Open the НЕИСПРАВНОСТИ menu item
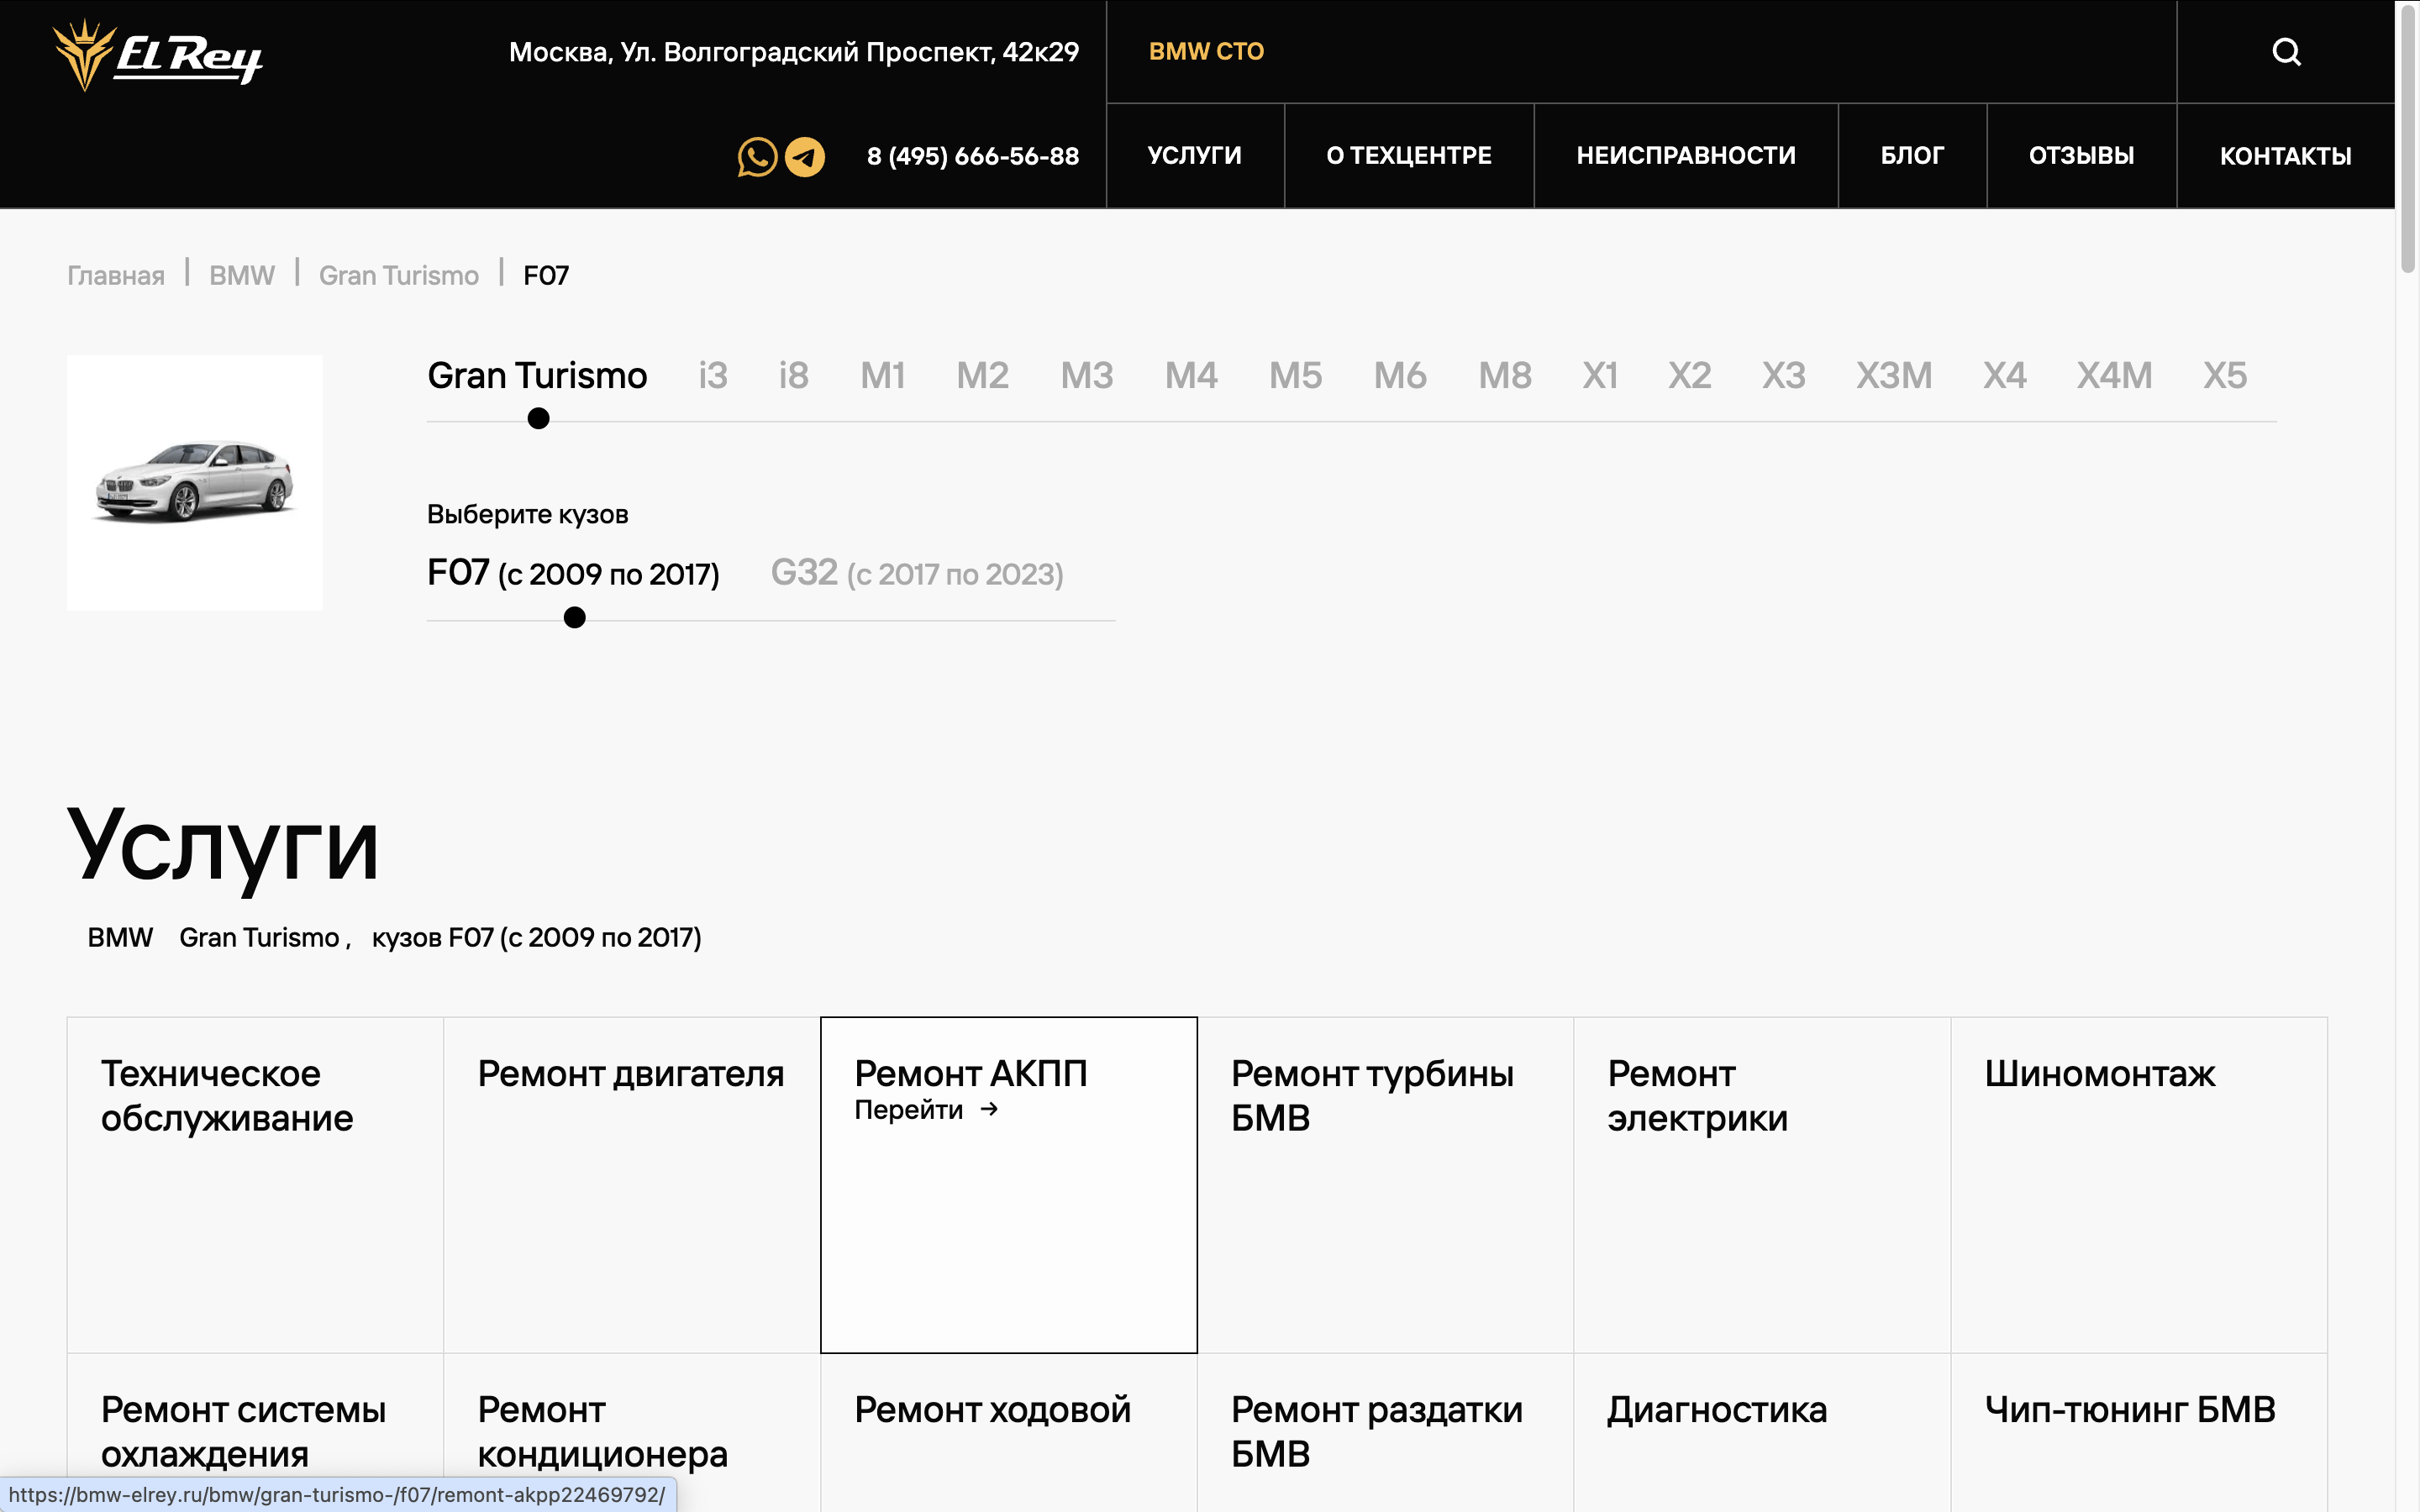Image resolution: width=2420 pixels, height=1512 pixels. point(1685,156)
